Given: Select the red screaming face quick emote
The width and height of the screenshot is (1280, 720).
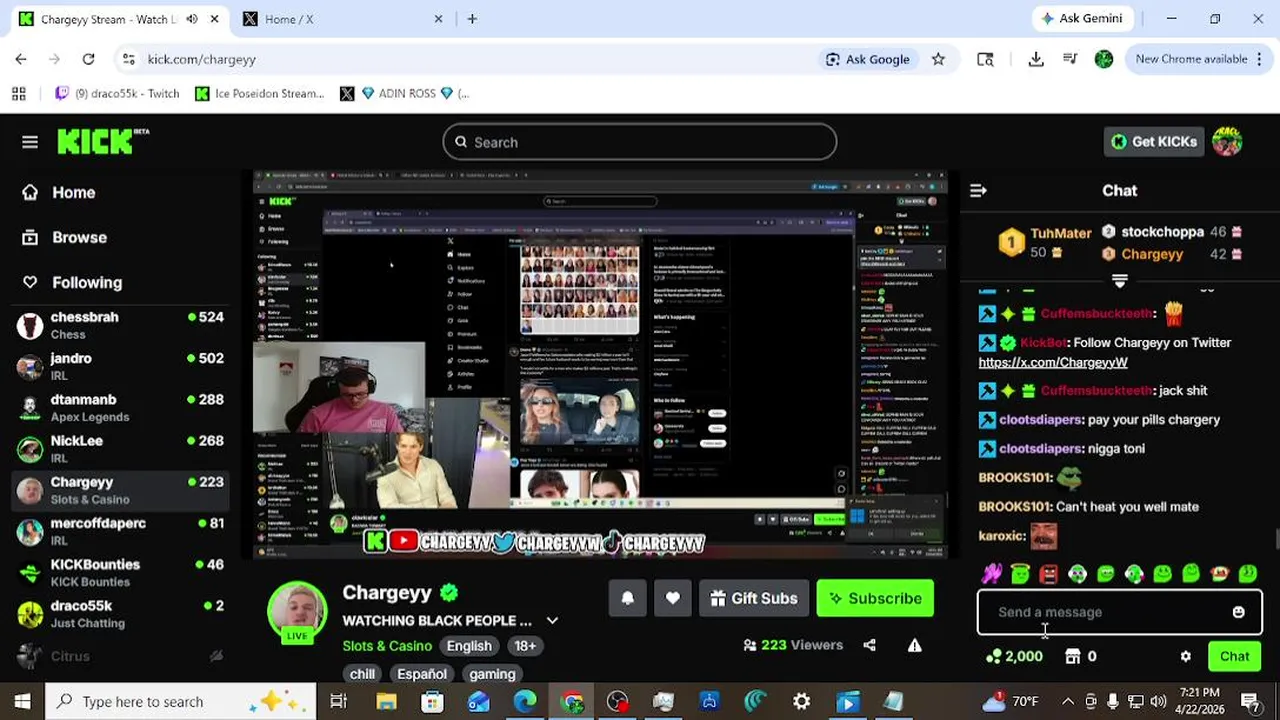Looking at the screenshot, I should click(x=1048, y=574).
